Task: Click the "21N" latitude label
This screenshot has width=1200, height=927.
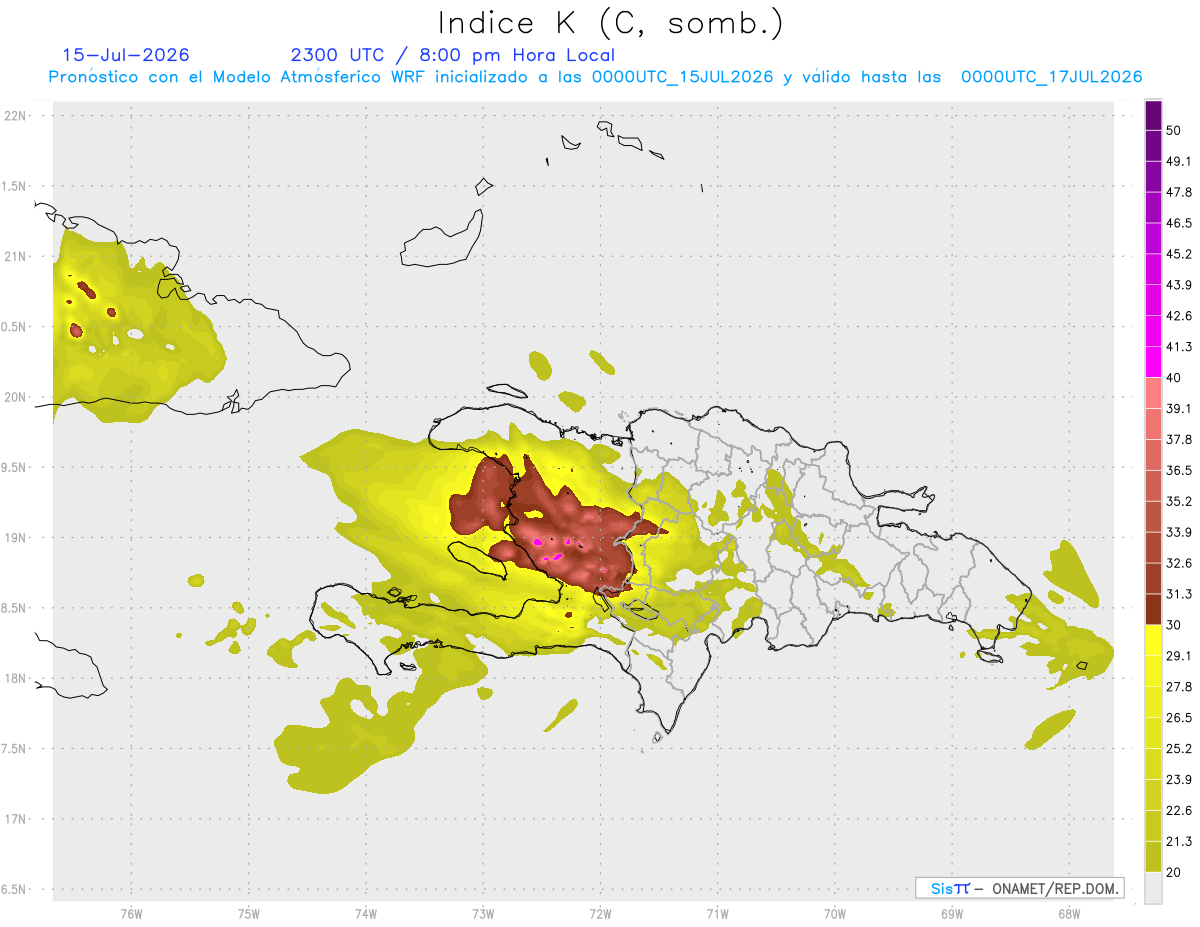Action: 17,256
